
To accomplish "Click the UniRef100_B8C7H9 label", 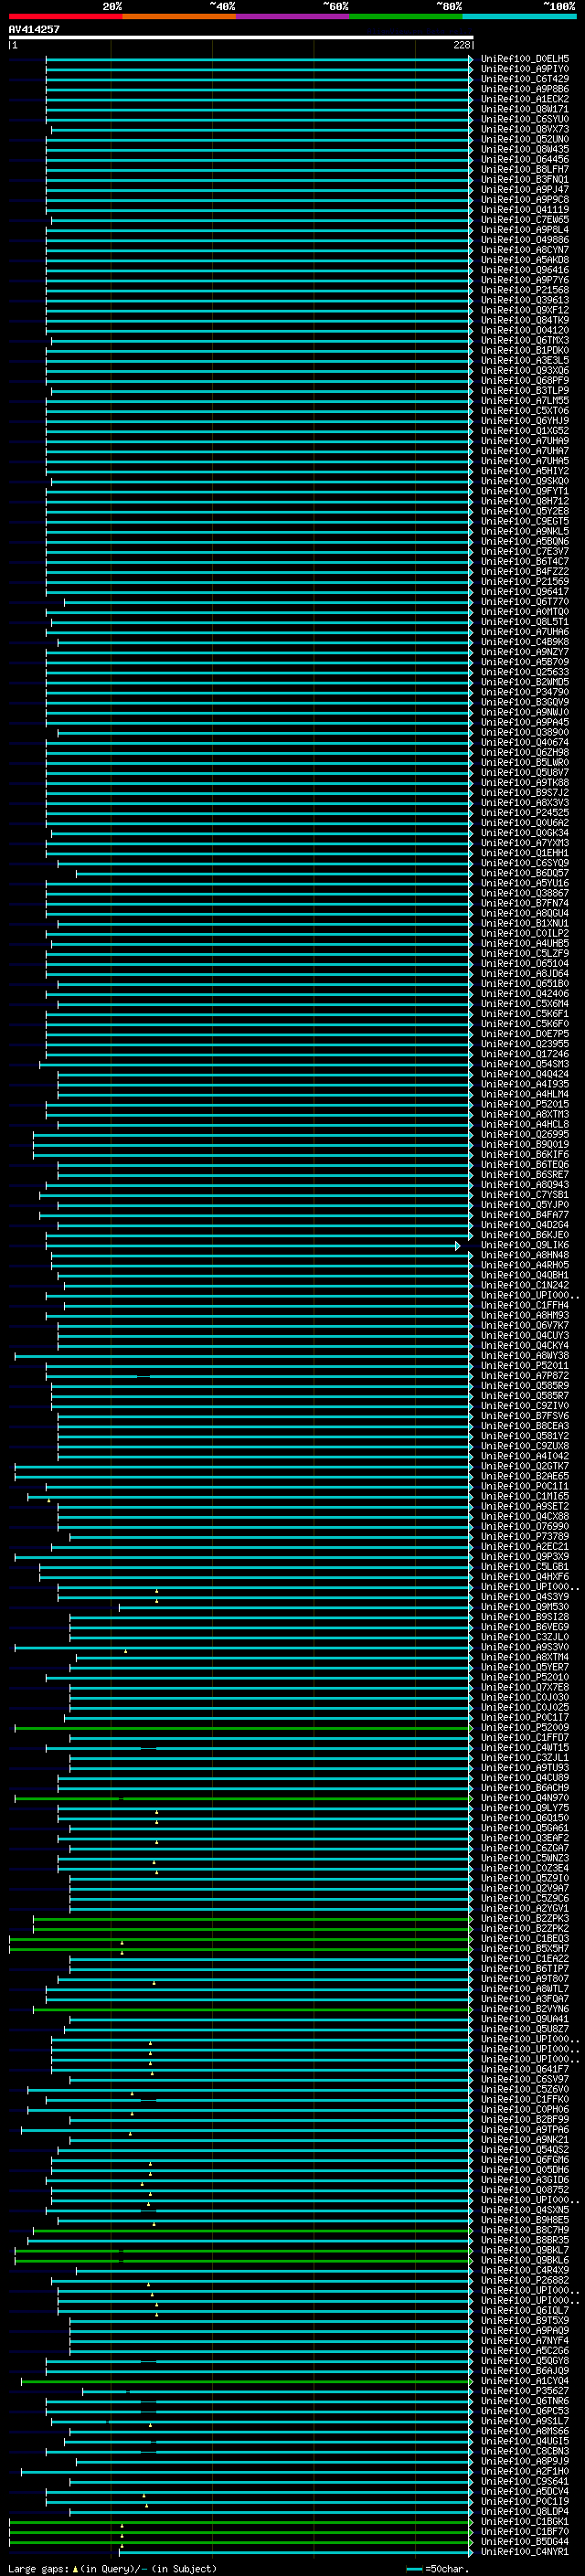I will click(524, 2230).
